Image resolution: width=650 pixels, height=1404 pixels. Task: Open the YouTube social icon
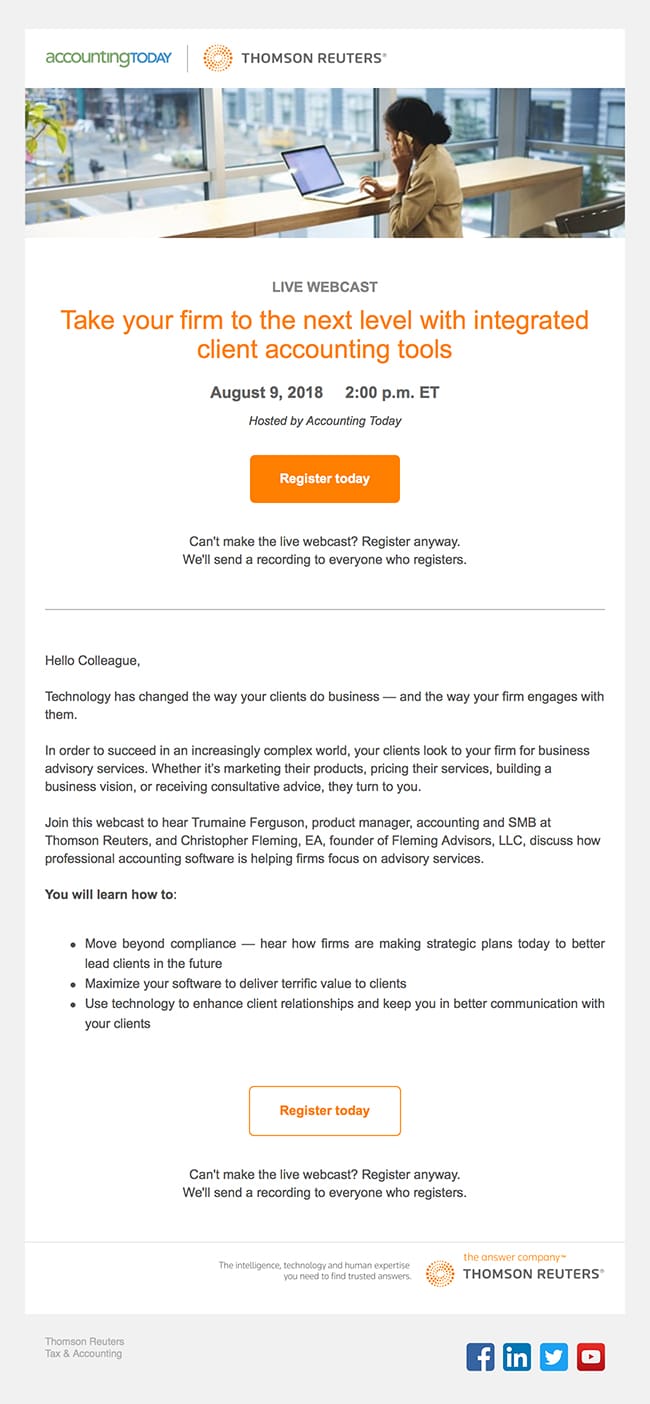point(591,1357)
